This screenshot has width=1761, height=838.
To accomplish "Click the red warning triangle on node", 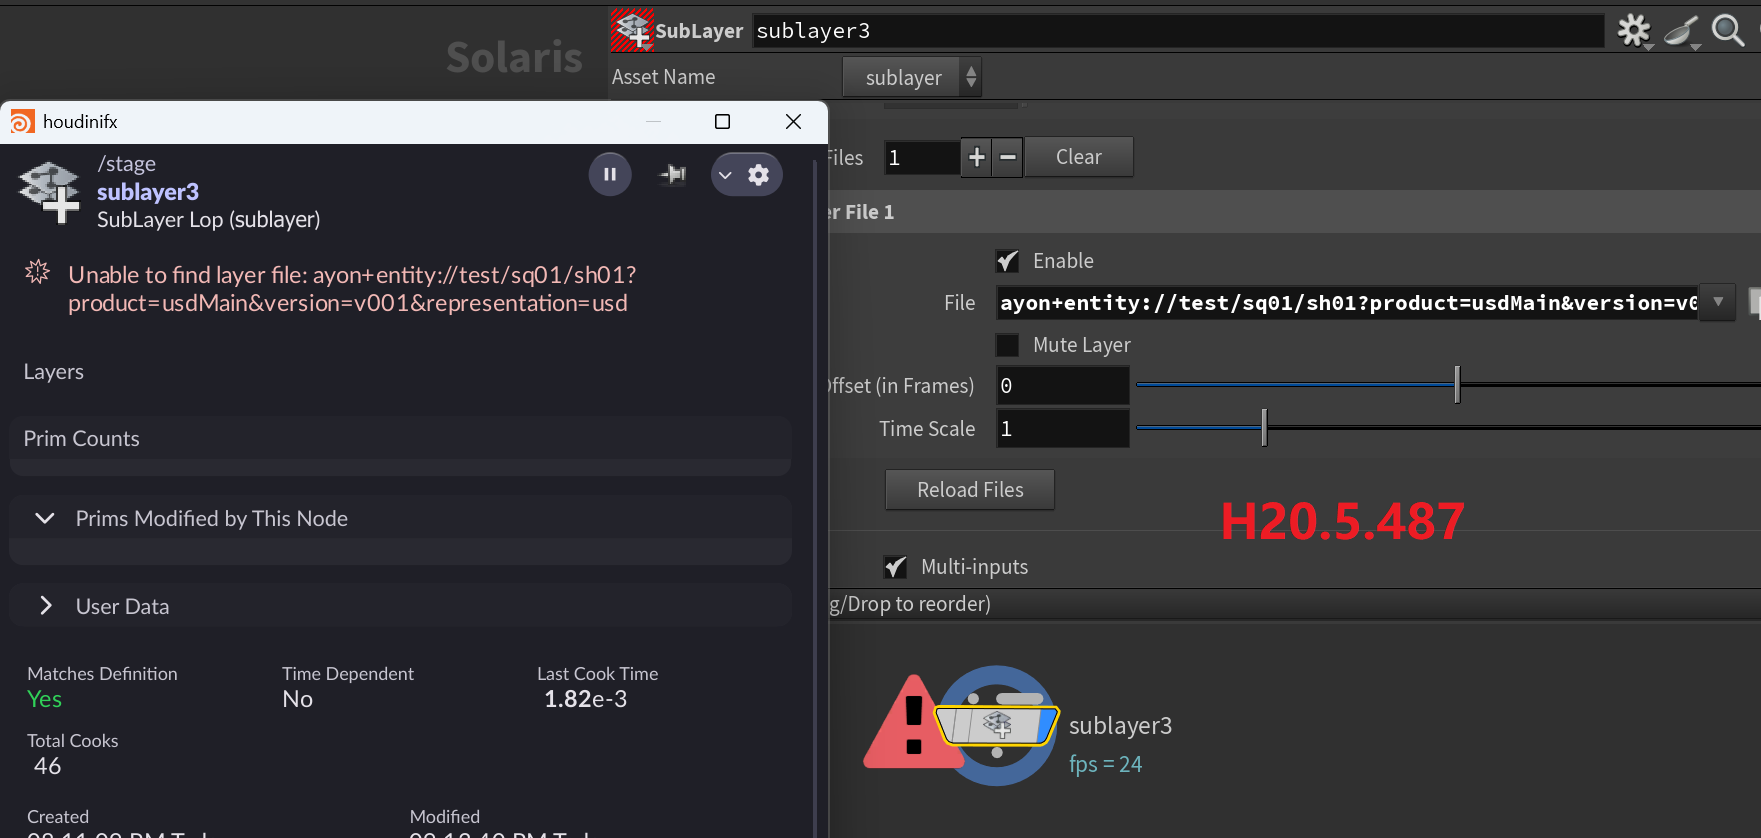I will pyautogui.click(x=907, y=726).
